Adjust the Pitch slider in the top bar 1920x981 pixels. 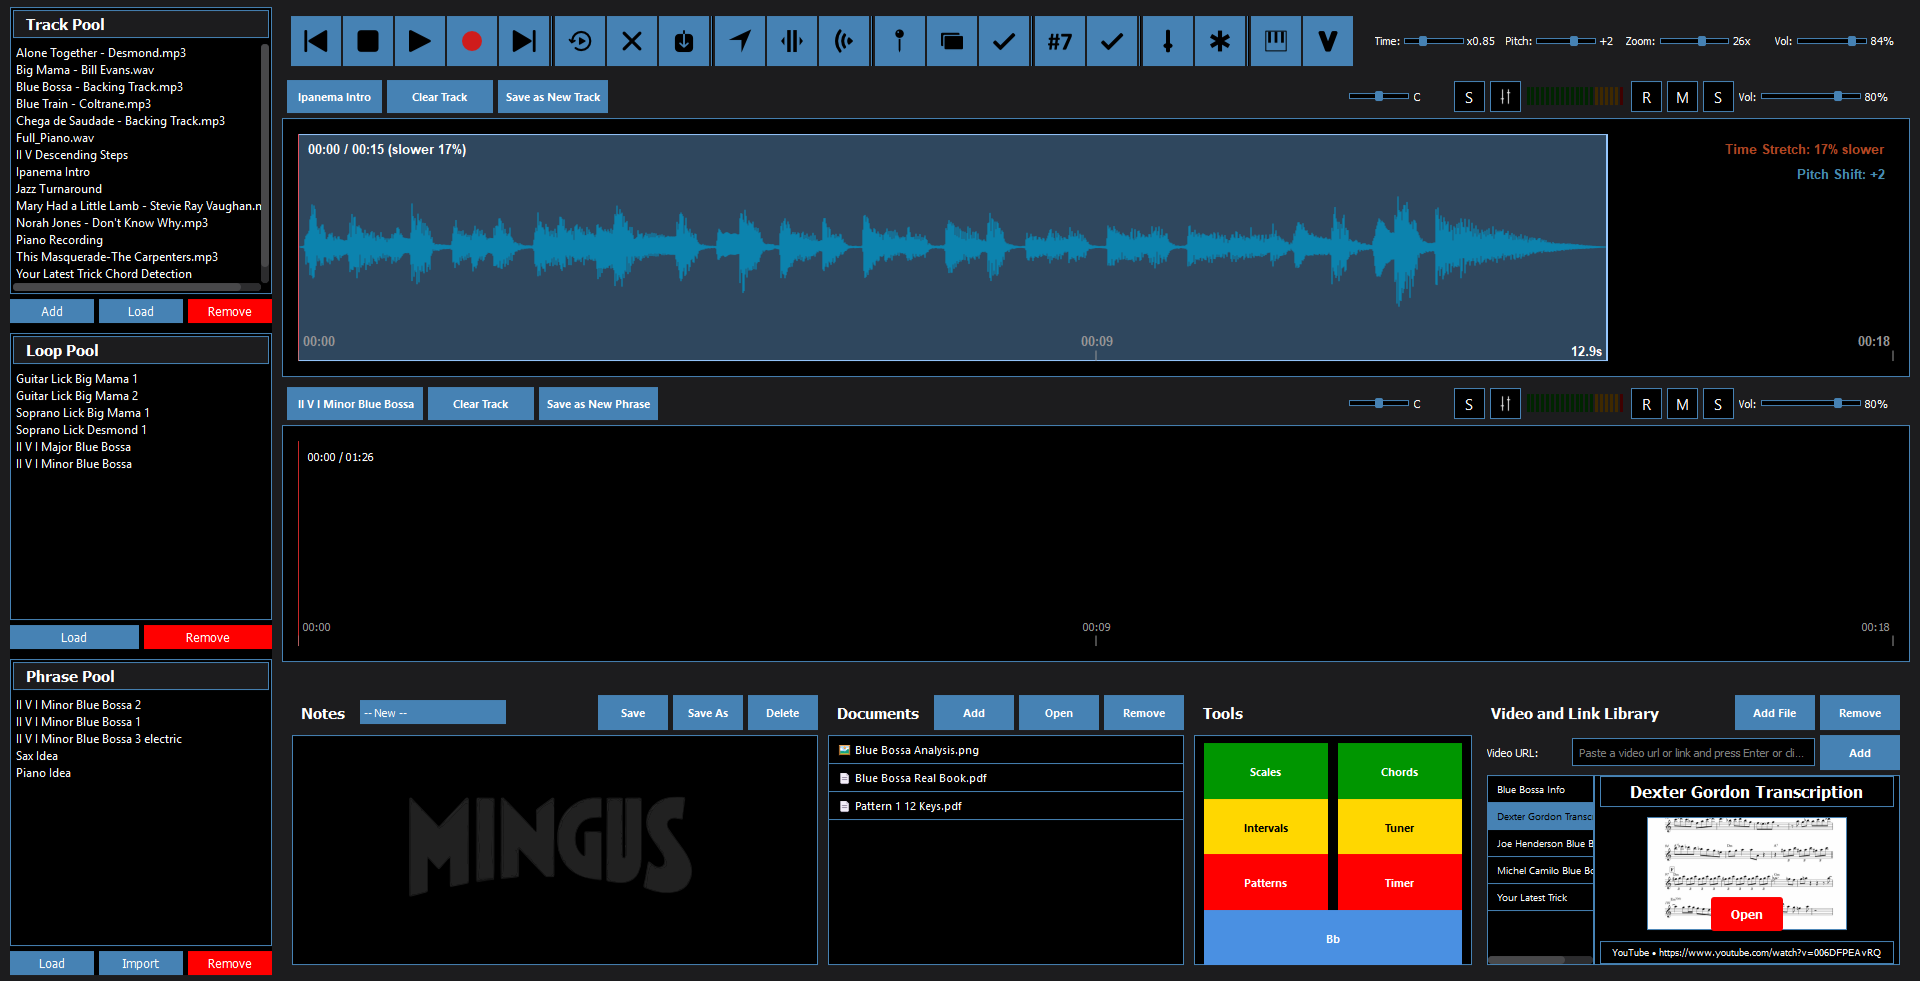point(1573,41)
